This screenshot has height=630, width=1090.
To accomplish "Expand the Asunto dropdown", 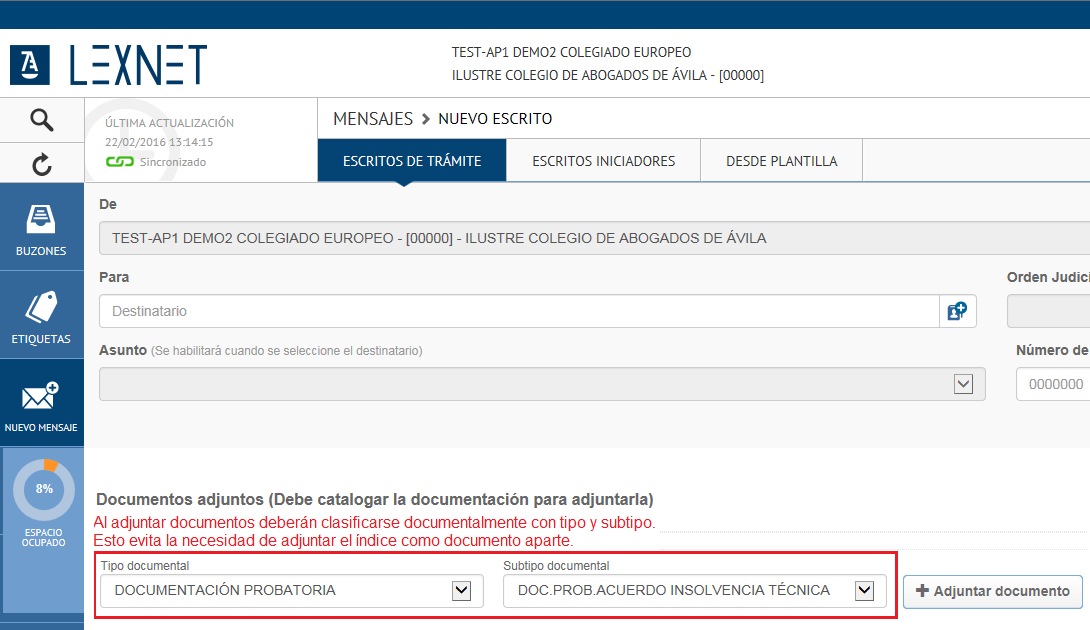I will [963, 384].
